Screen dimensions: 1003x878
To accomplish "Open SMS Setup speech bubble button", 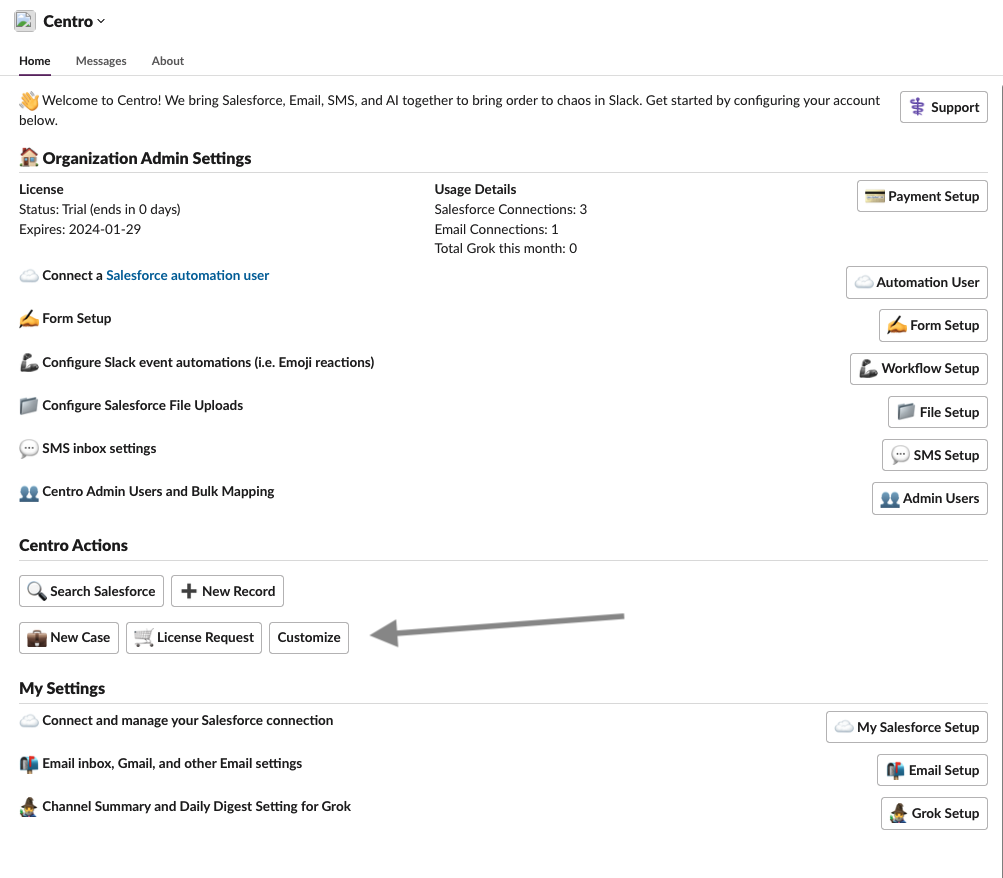I will [935, 455].
